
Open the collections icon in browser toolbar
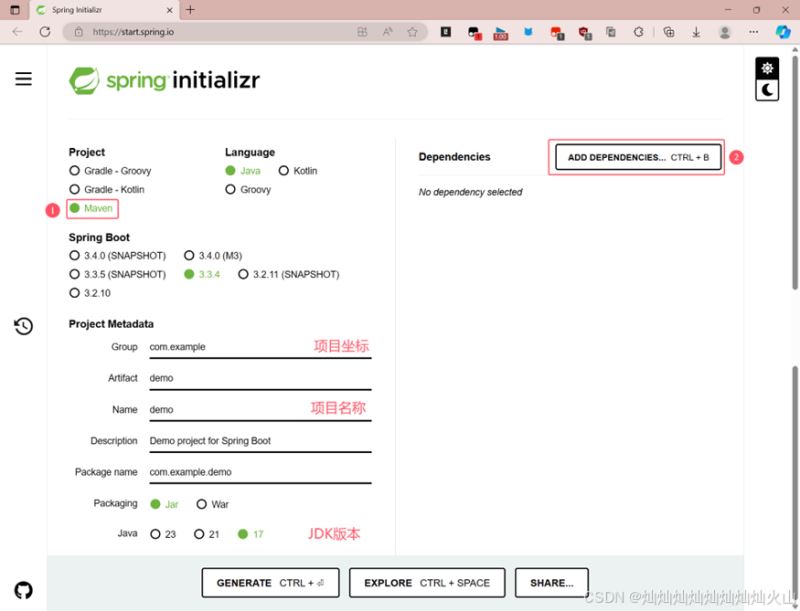click(668, 32)
